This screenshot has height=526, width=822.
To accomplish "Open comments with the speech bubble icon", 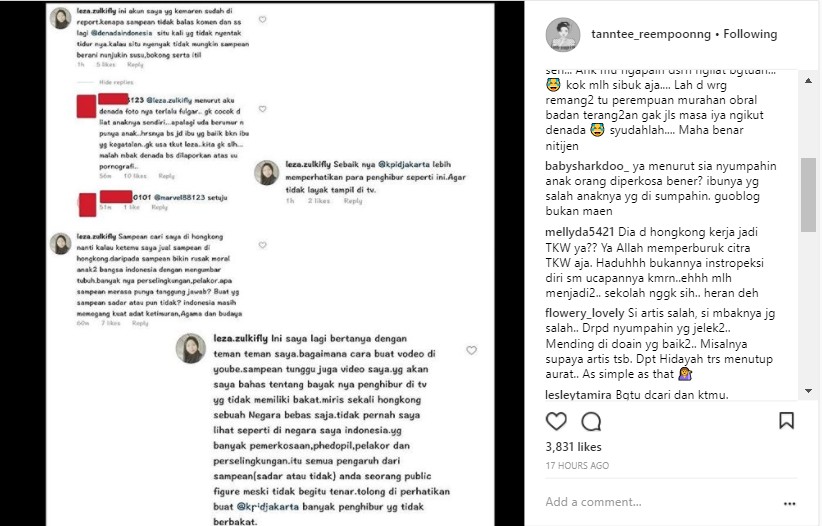I will (591, 421).
